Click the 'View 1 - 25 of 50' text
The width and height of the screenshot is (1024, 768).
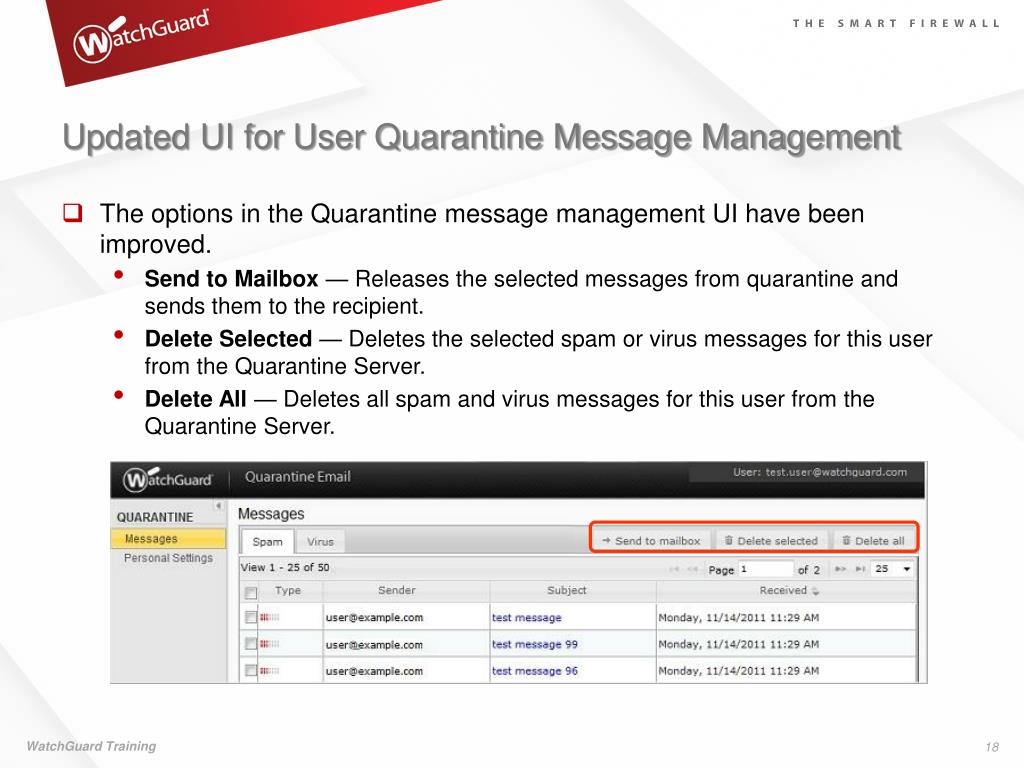tap(285, 568)
